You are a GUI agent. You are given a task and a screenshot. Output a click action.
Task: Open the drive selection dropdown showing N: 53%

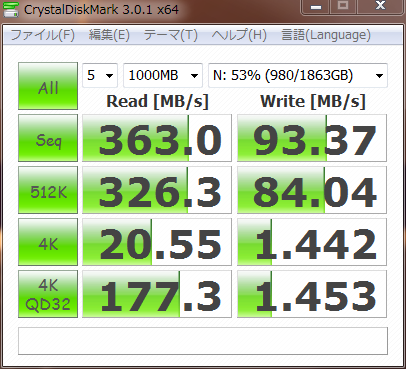[298, 75]
